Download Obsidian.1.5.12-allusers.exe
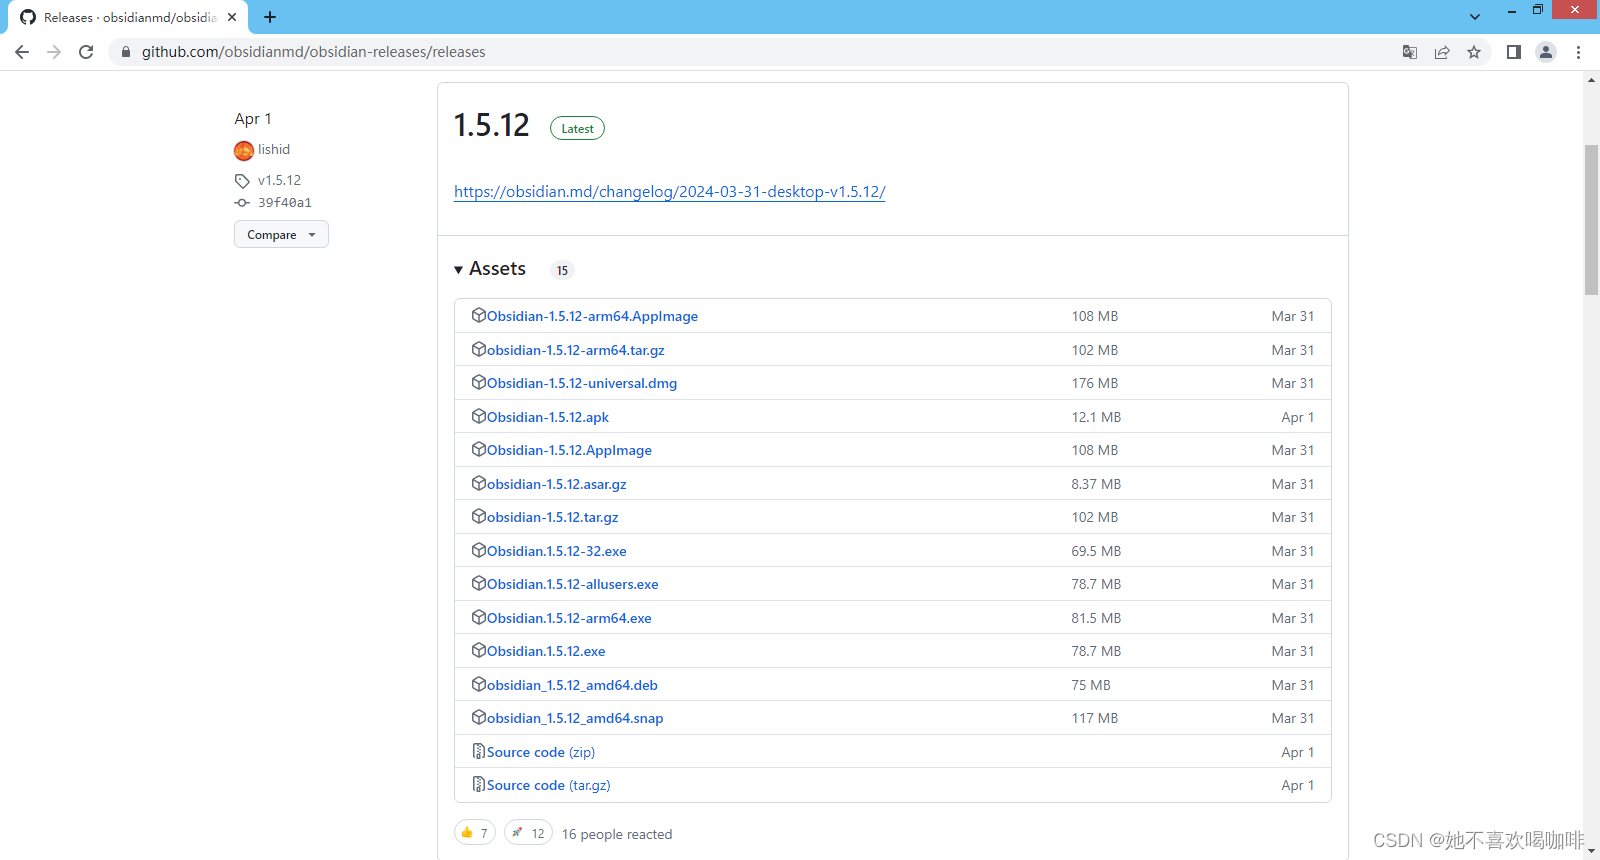 click(573, 584)
